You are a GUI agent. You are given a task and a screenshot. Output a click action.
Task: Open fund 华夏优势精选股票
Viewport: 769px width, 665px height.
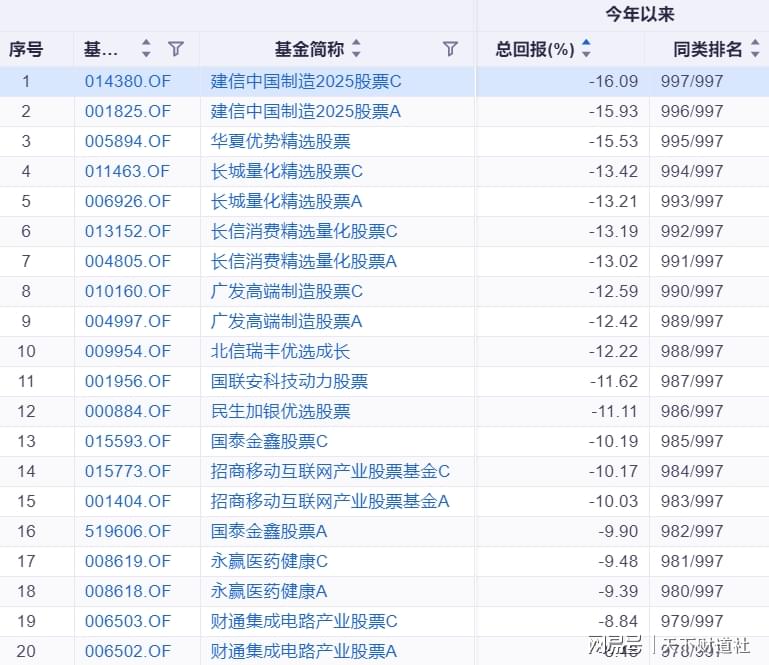pos(281,141)
